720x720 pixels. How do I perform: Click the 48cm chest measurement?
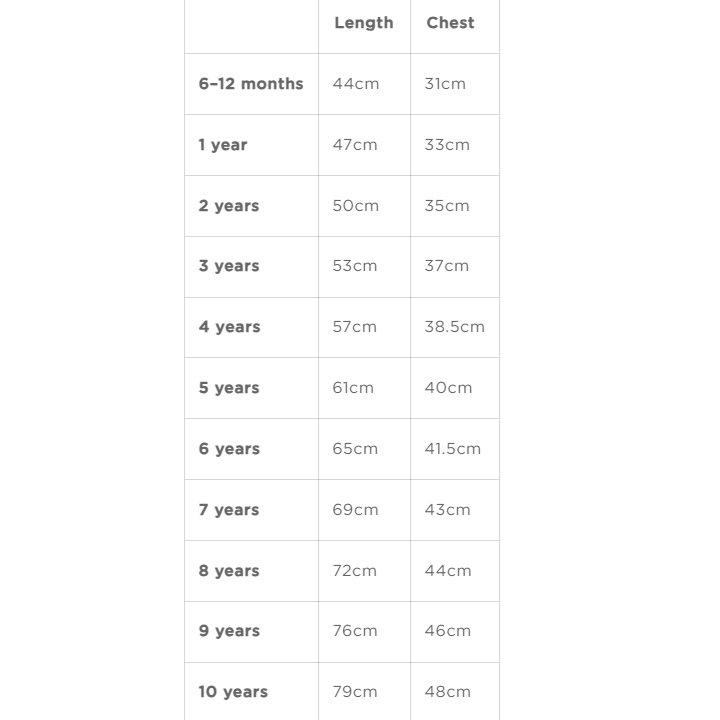coord(447,692)
